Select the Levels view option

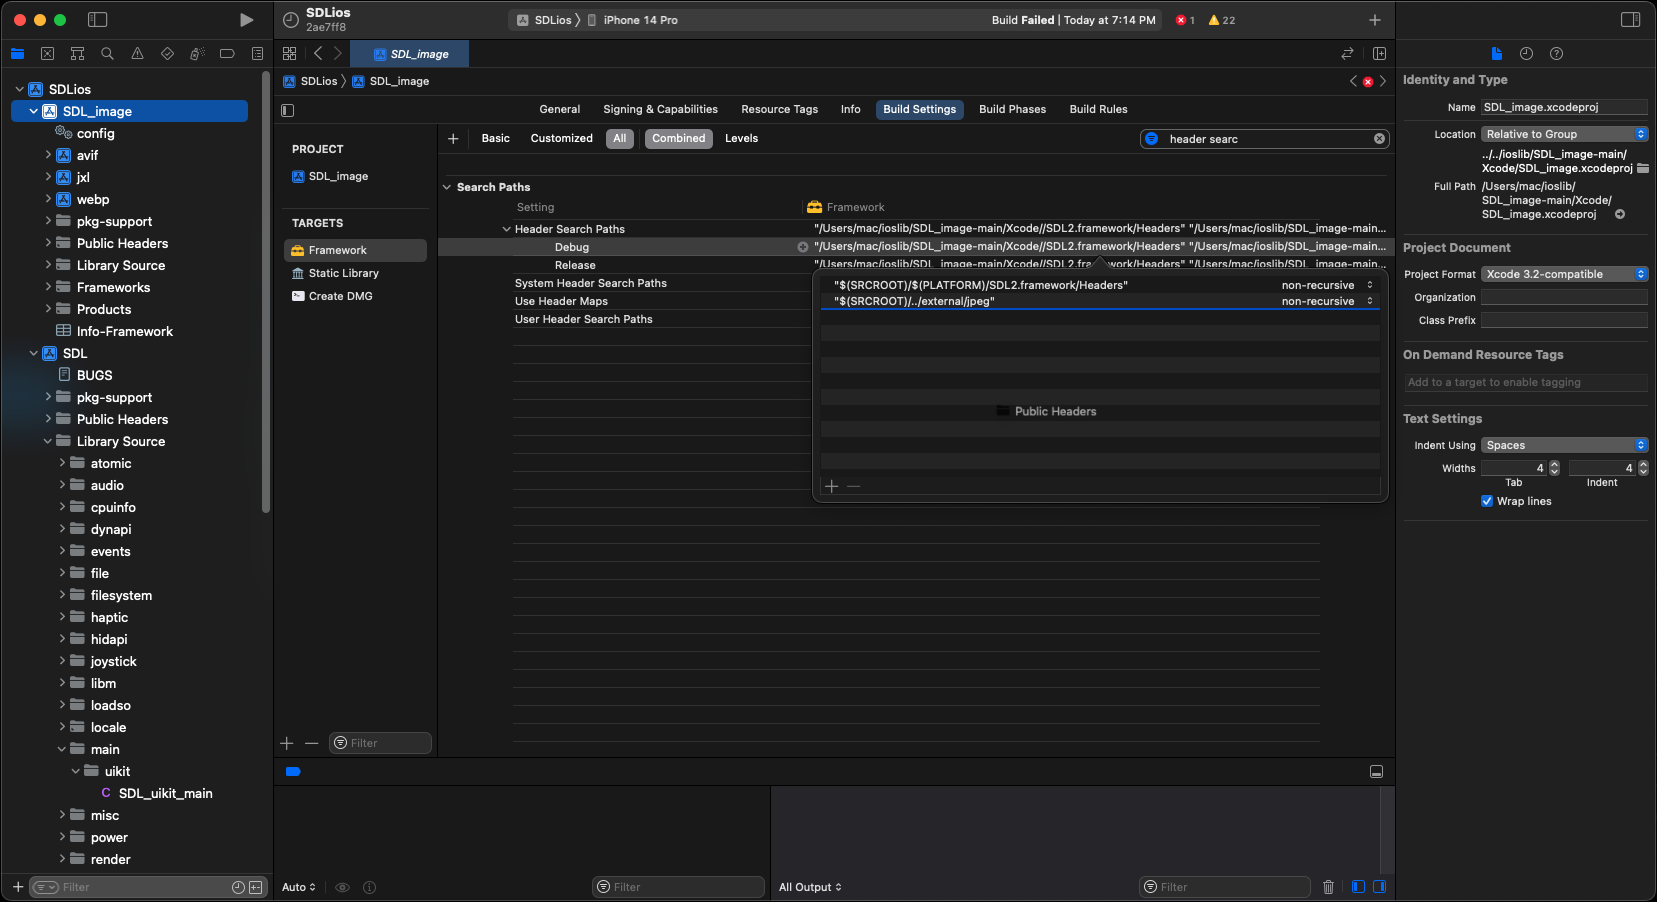click(741, 139)
